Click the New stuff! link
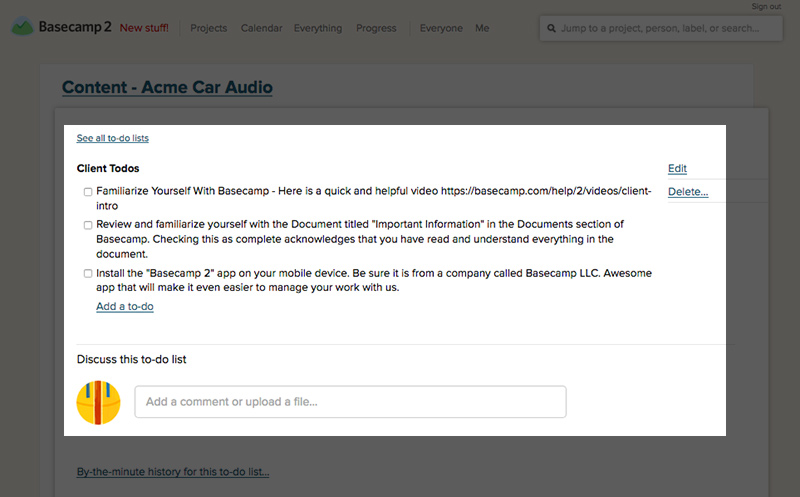Image resolution: width=800 pixels, height=497 pixels. [144, 28]
